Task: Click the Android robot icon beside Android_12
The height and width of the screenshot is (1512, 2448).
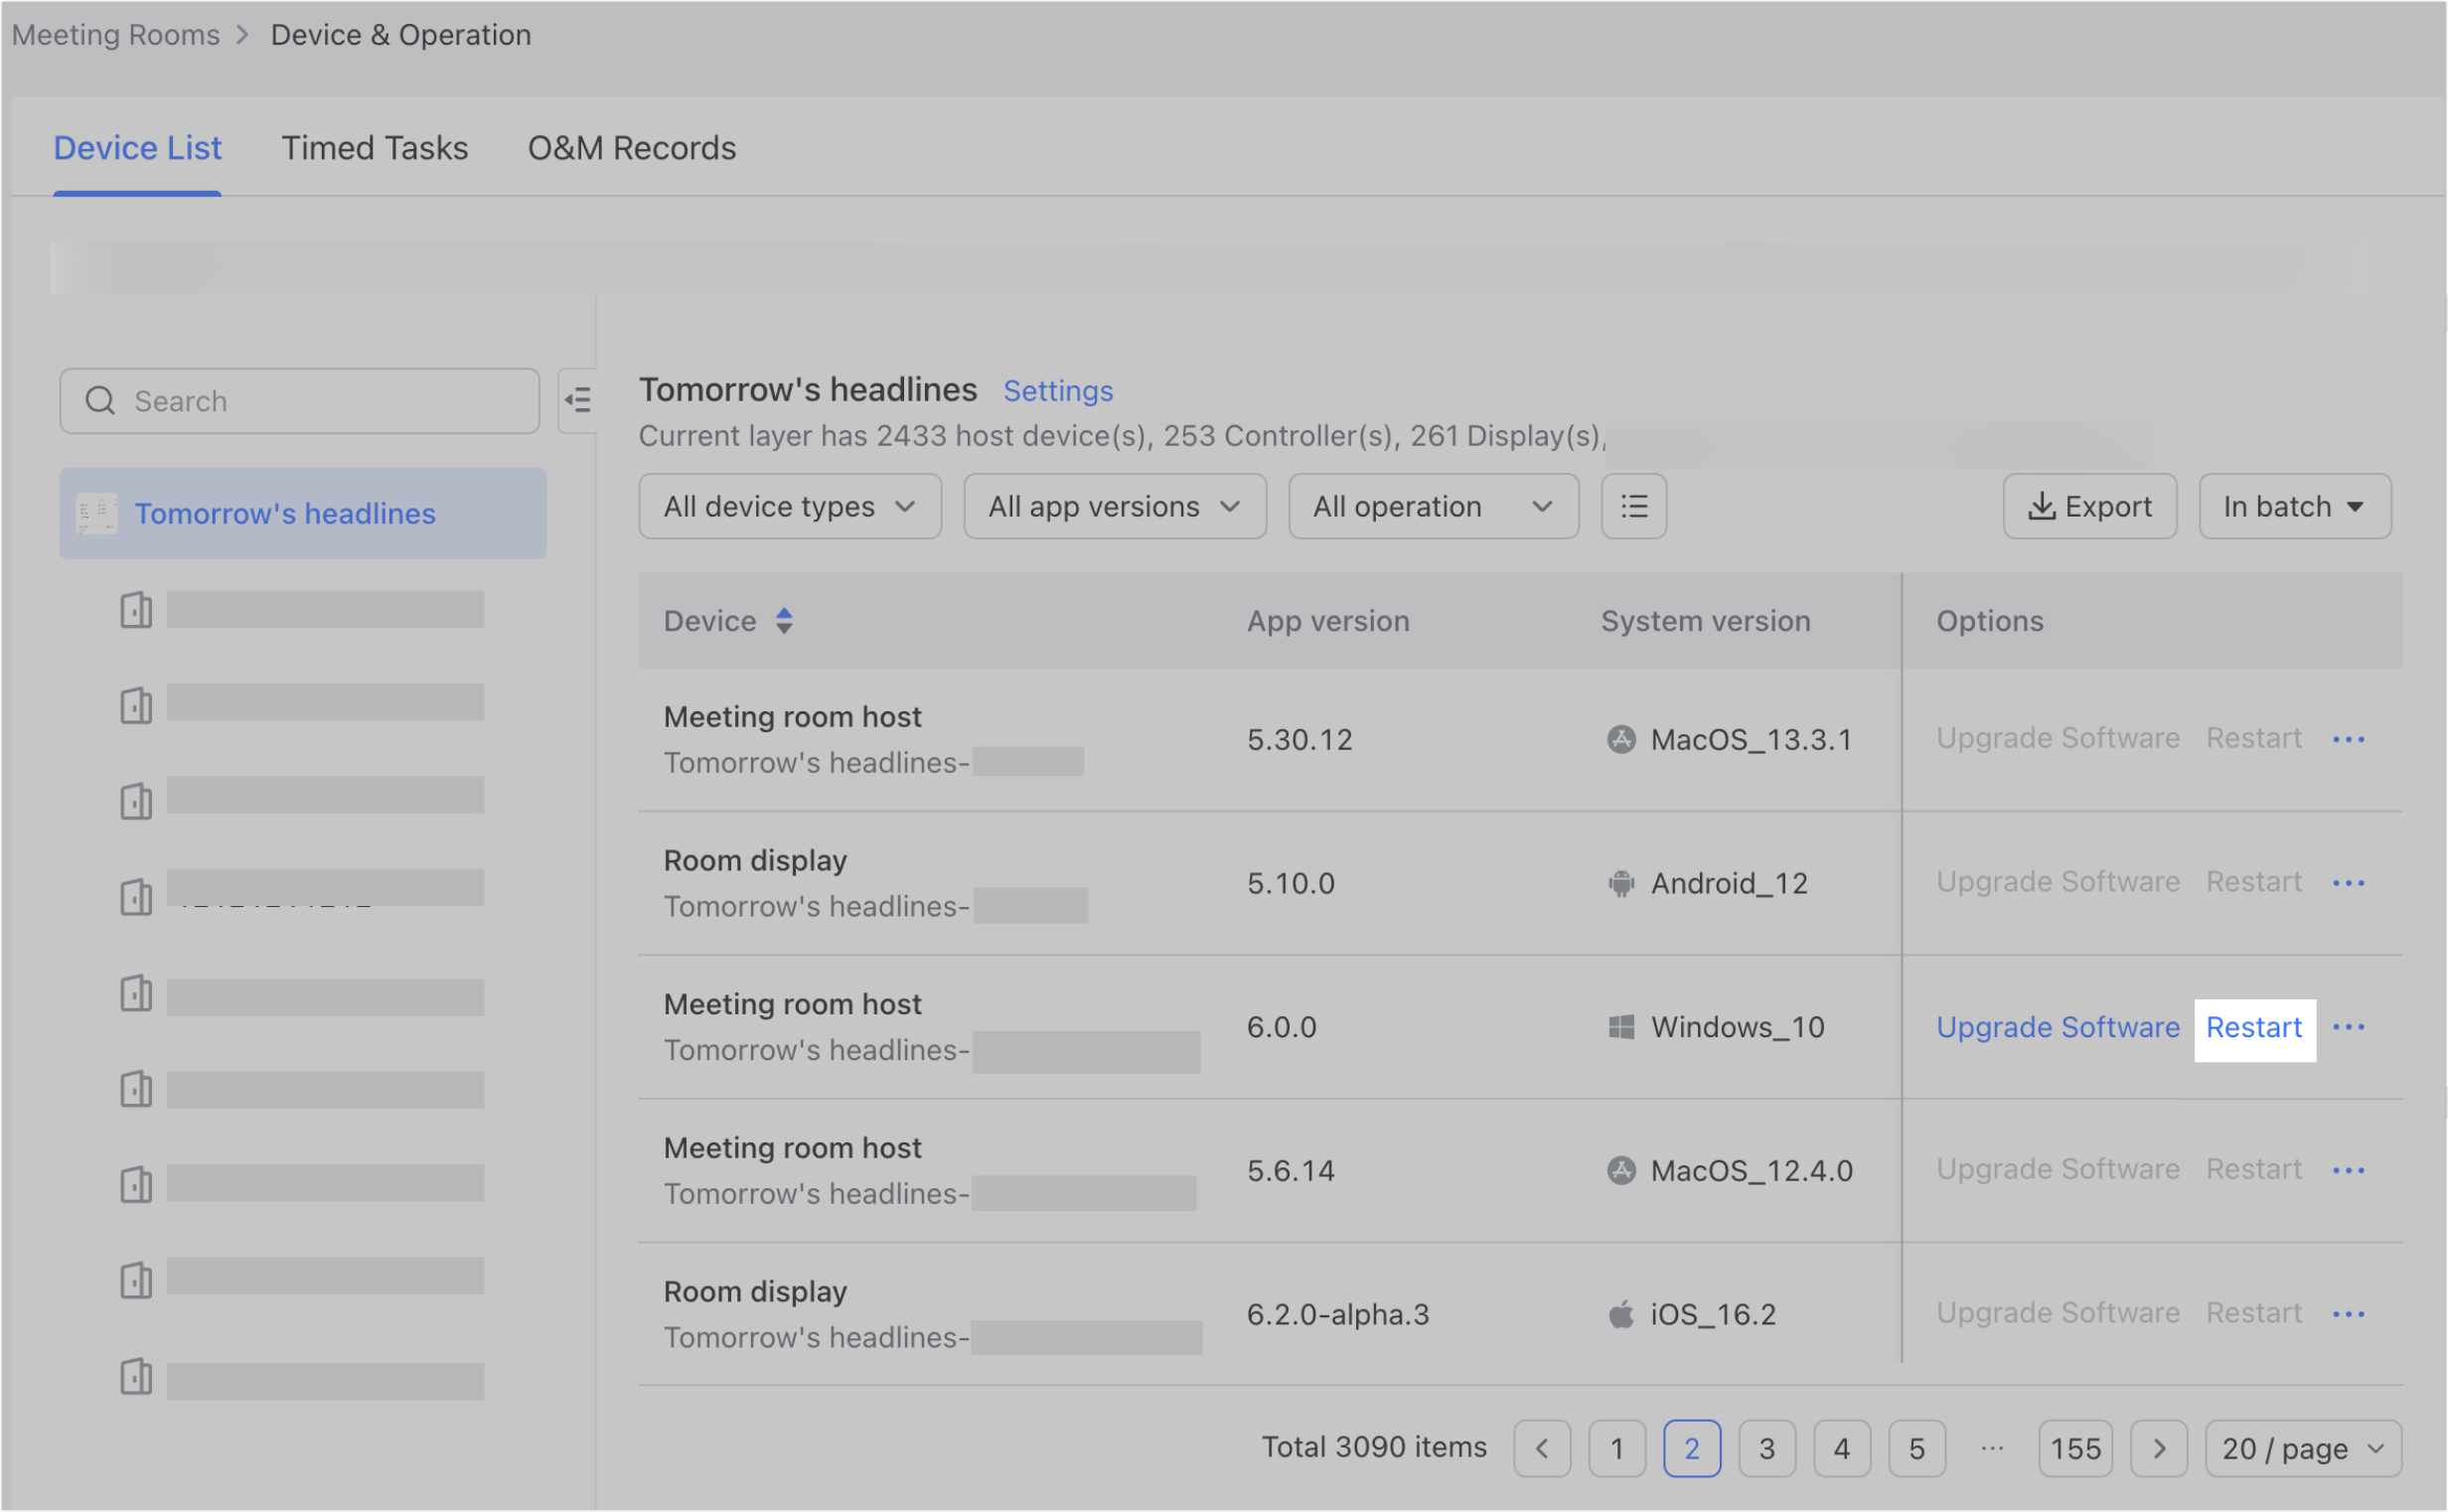Action: pos(1620,883)
